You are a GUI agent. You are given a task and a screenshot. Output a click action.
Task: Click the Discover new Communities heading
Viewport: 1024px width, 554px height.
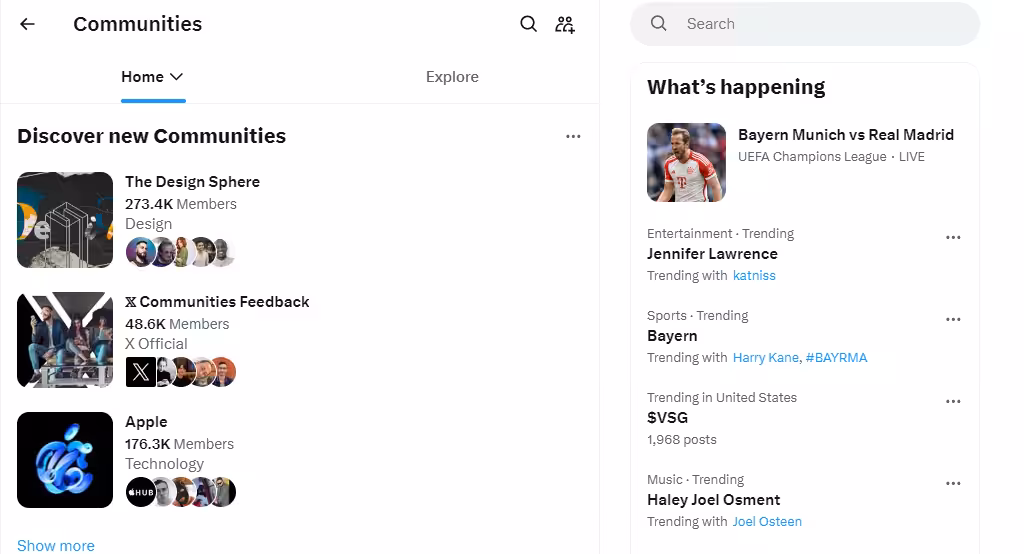pos(152,136)
